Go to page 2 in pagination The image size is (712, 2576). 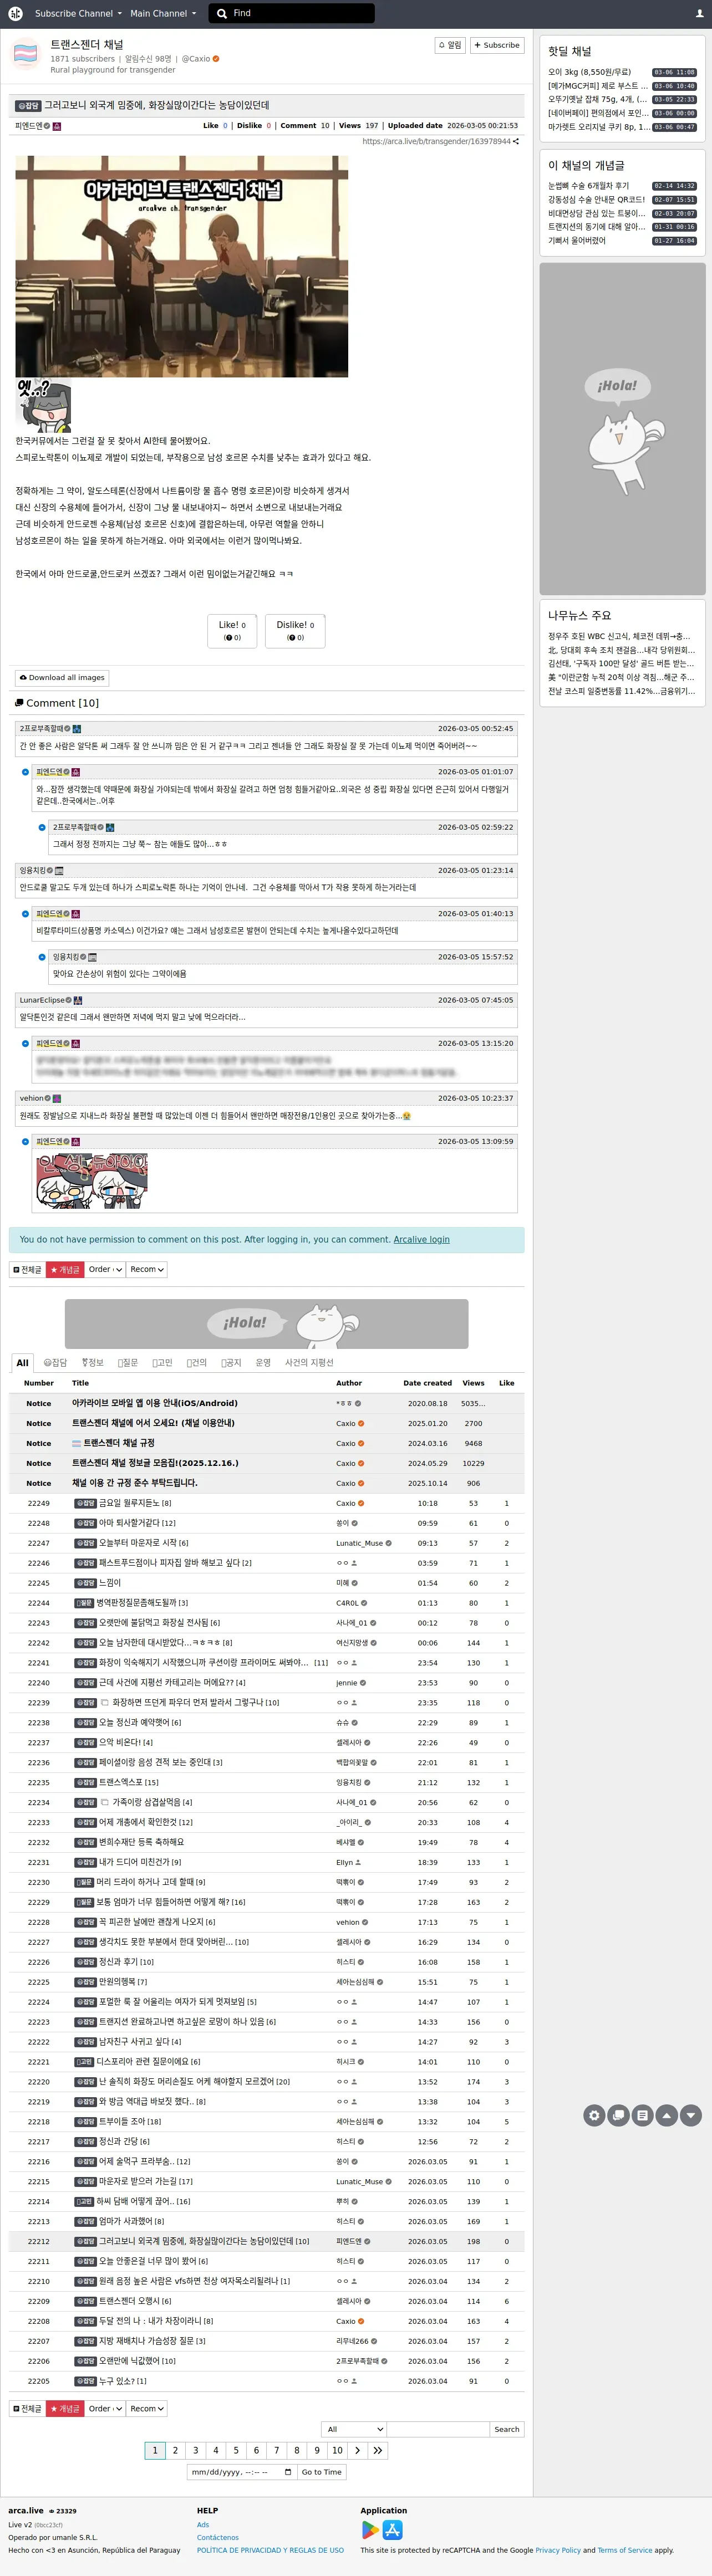(175, 2450)
